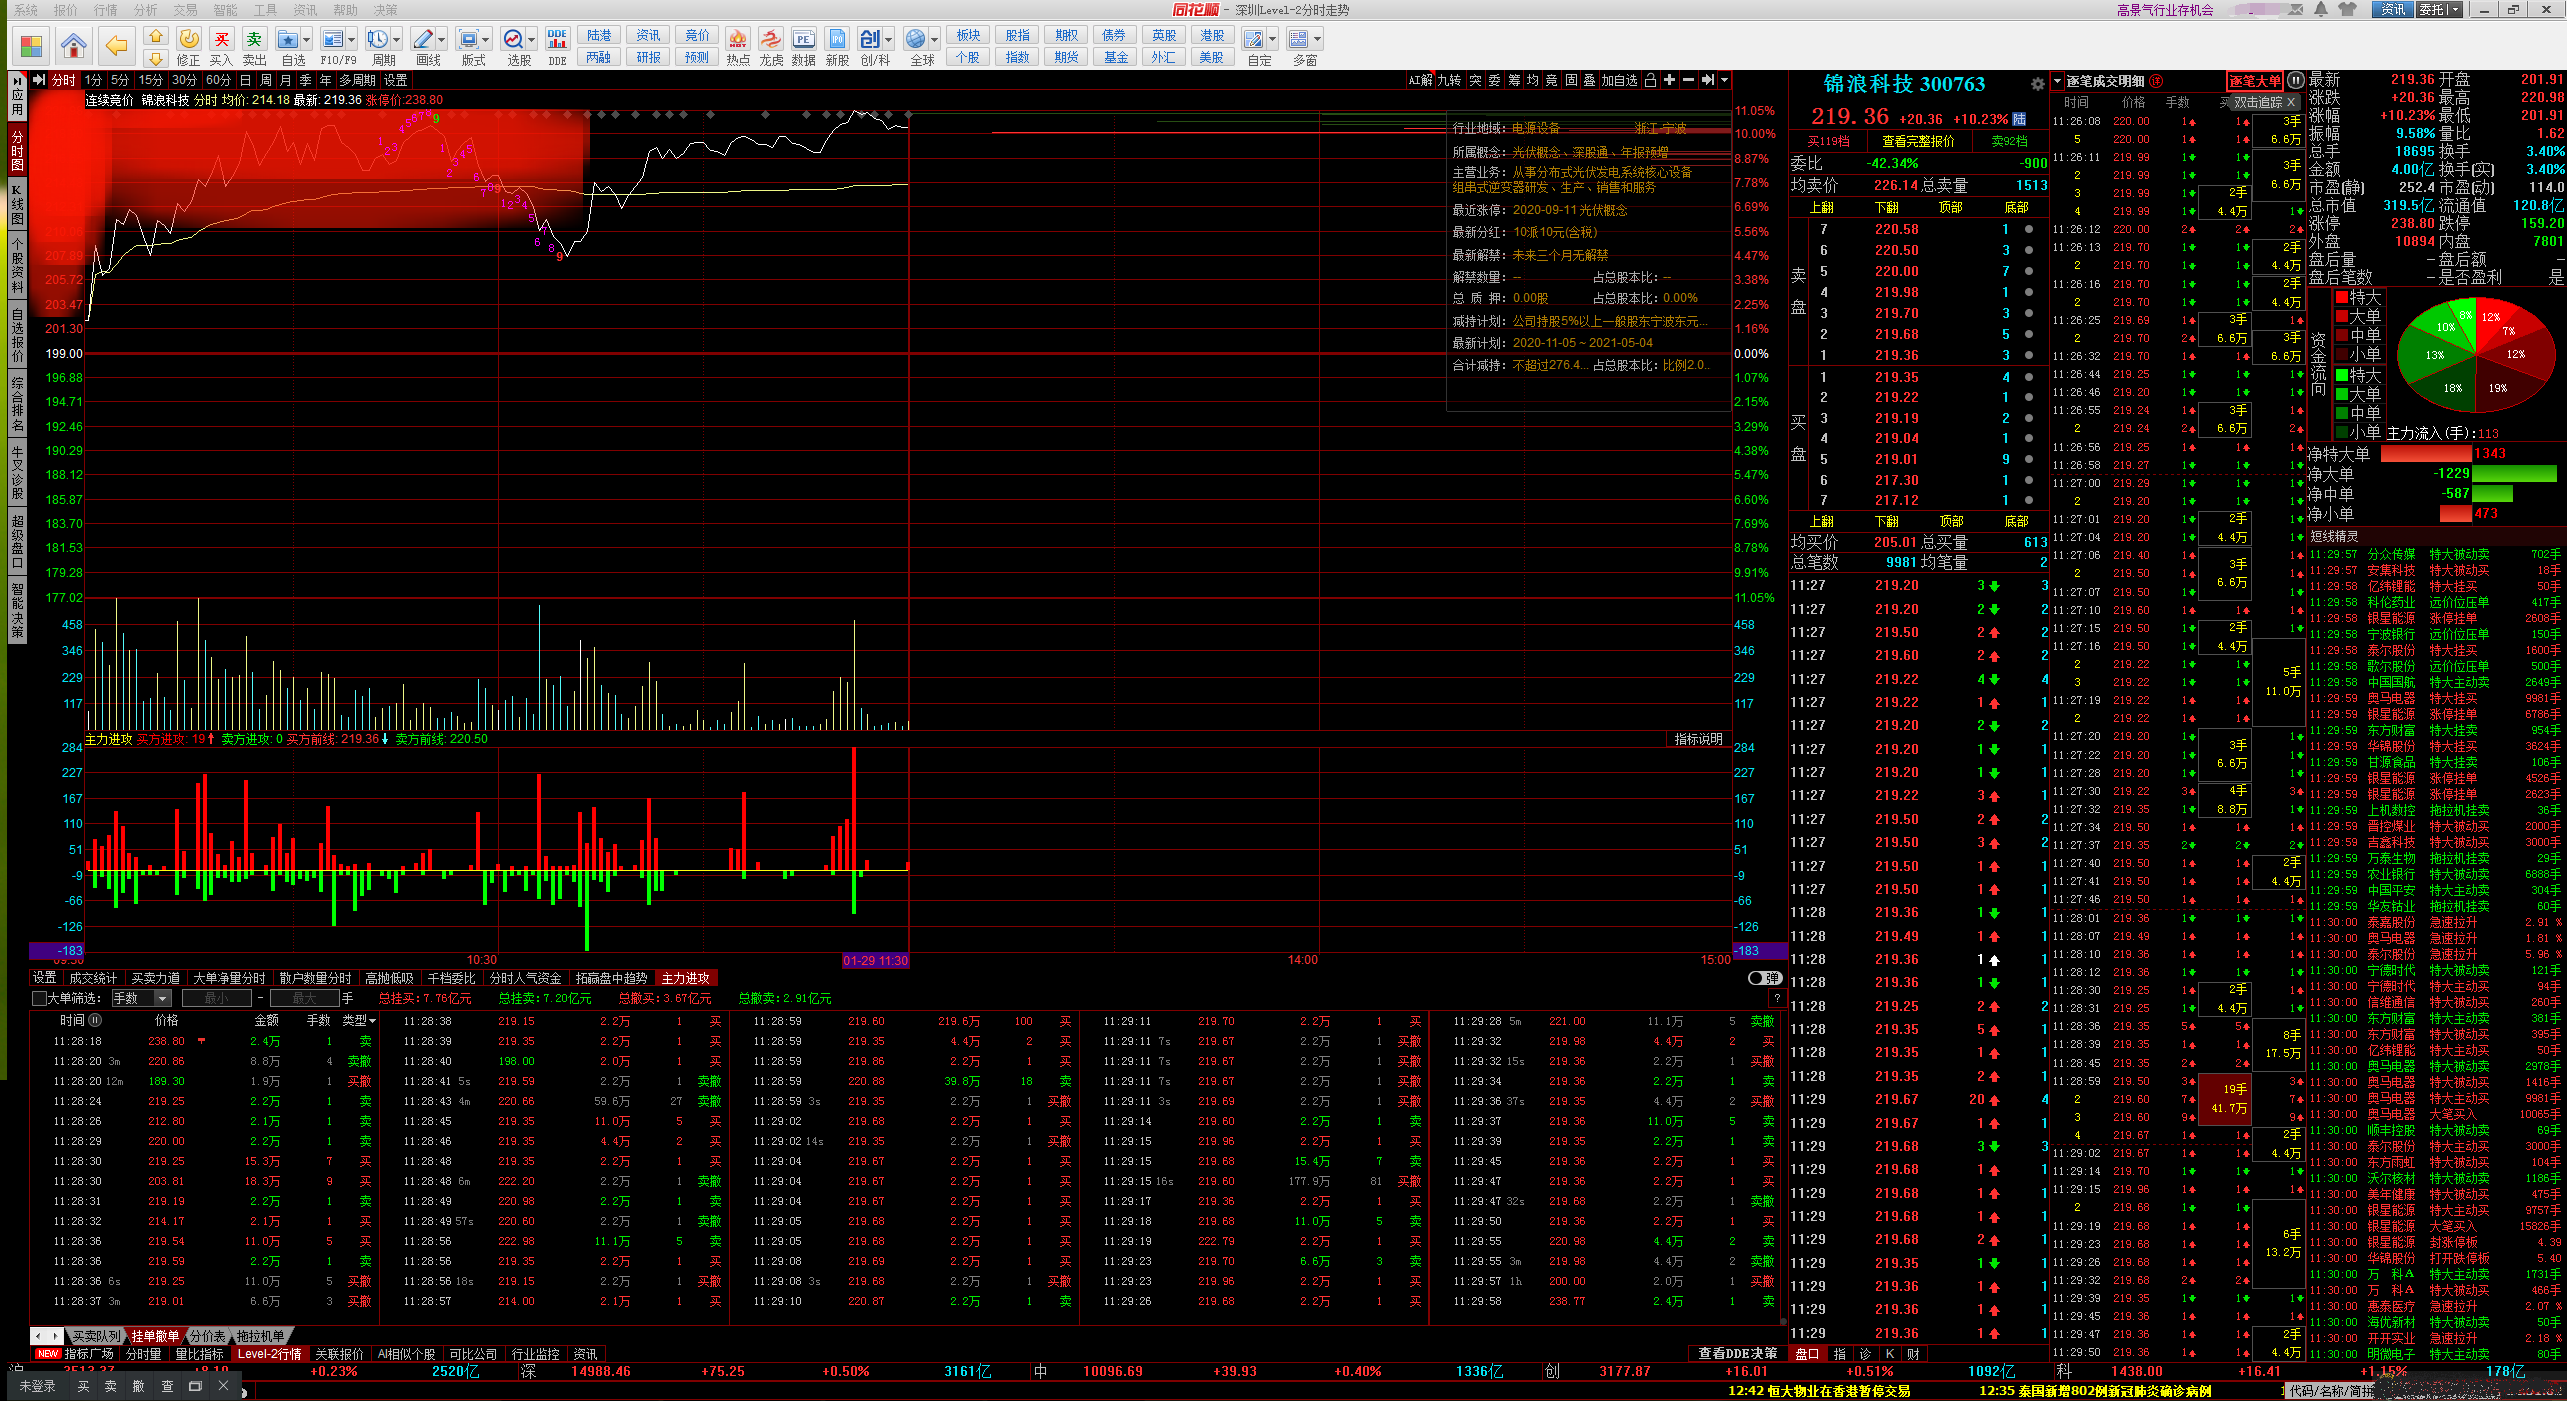Close the 双击追踪 tooltip

tap(2291, 102)
